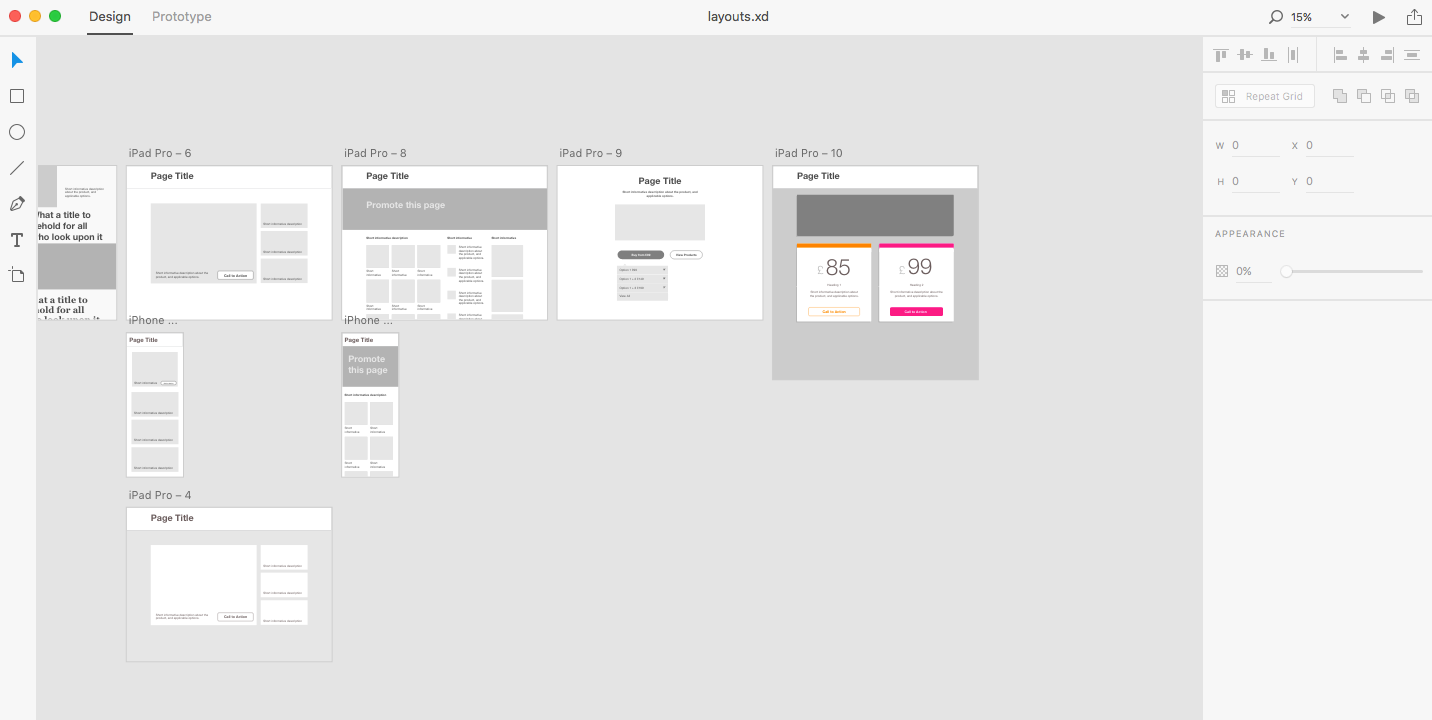Viewport: 1432px width, 720px height.
Task: Click the desktop preview play button
Action: [1379, 17]
